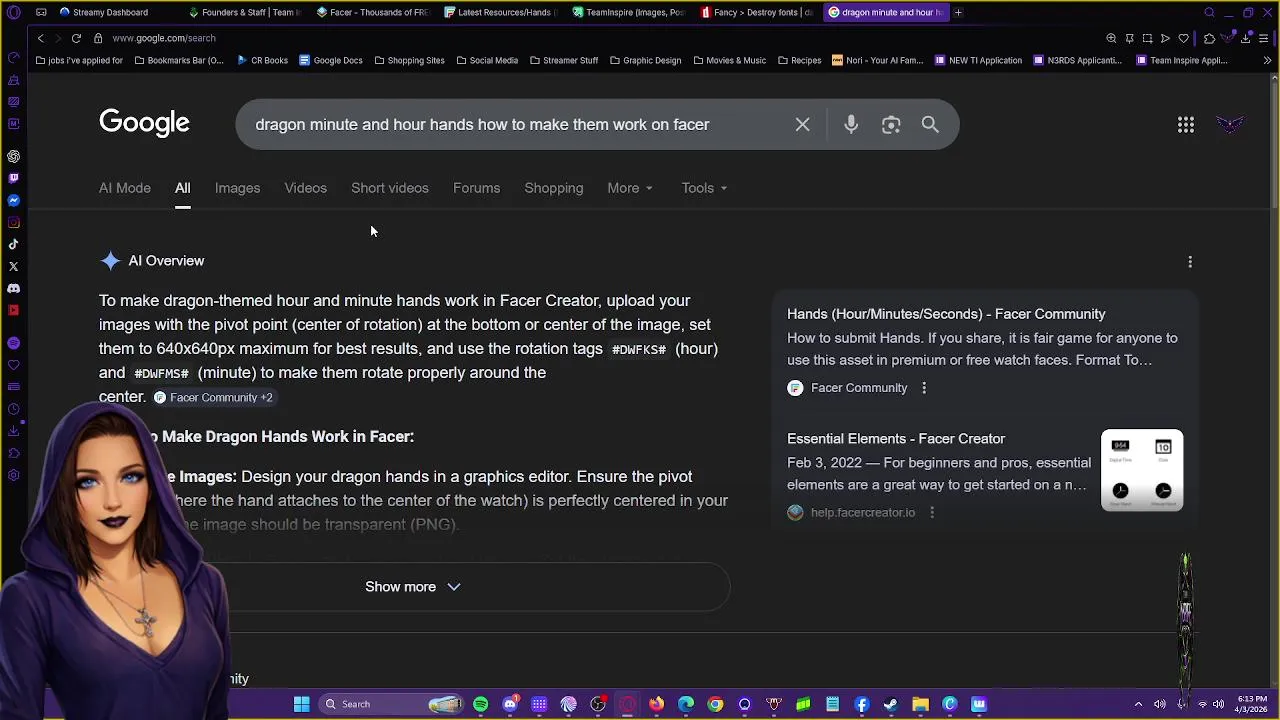Launch Microsoft Edge from the taskbar
This screenshot has width=1280, height=720.
coord(686,704)
